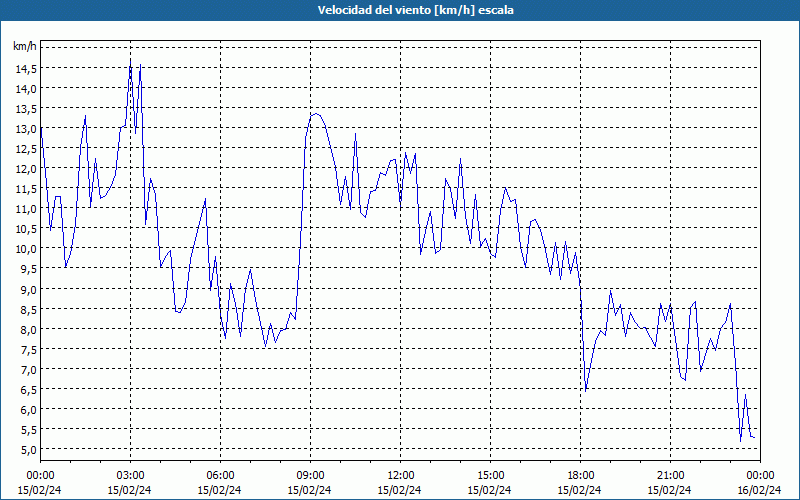Click the 14,0 y-axis label

(x=26, y=88)
